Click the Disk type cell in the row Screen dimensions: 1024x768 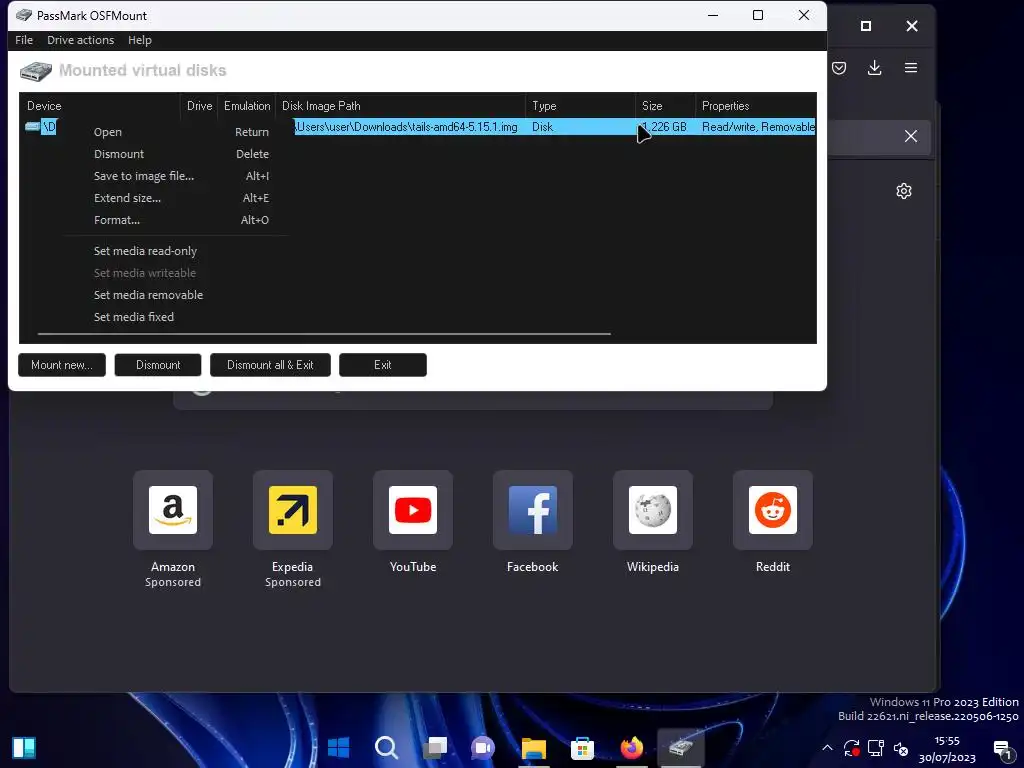581,127
